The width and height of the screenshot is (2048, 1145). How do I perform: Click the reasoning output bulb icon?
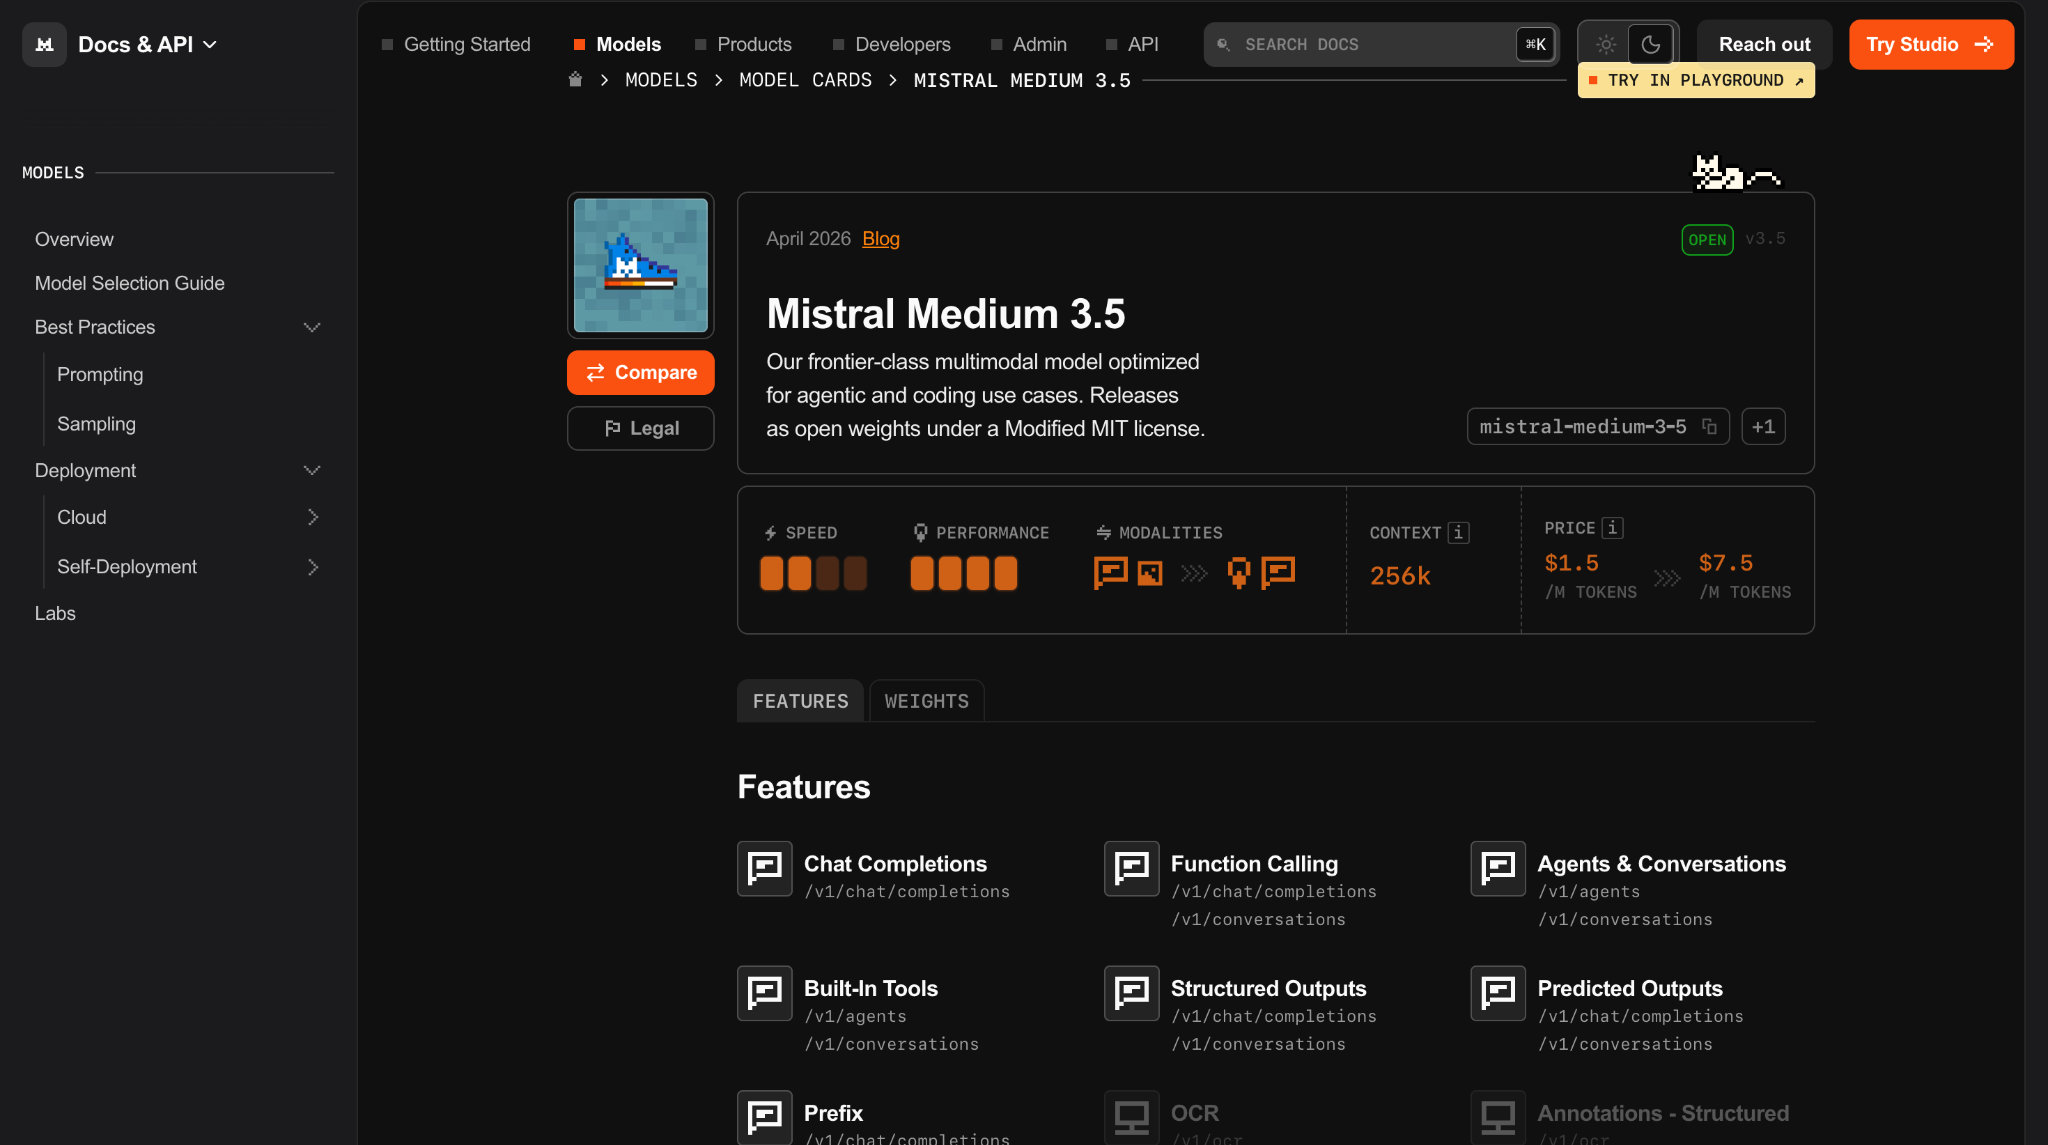pyautogui.click(x=1239, y=573)
